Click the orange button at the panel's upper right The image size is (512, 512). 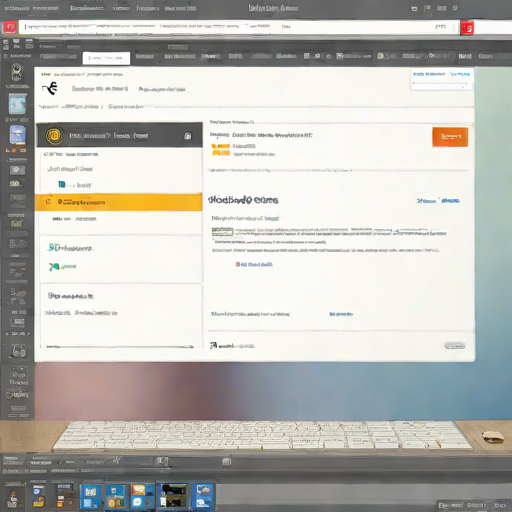point(450,137)
